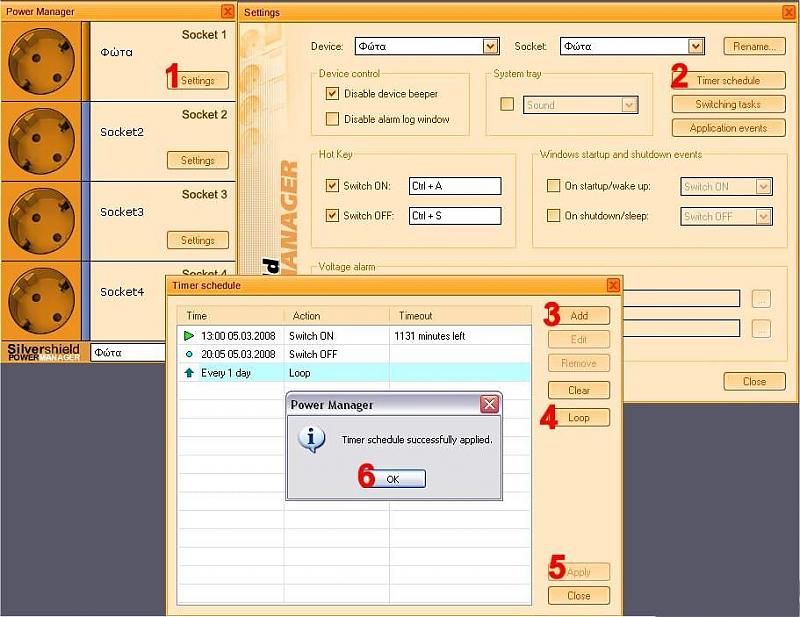Image resolution: width=800 pixels, height=617 pixels.
Task: Click the Switch OFF hot key input field
Action: (x=454, y=216)
